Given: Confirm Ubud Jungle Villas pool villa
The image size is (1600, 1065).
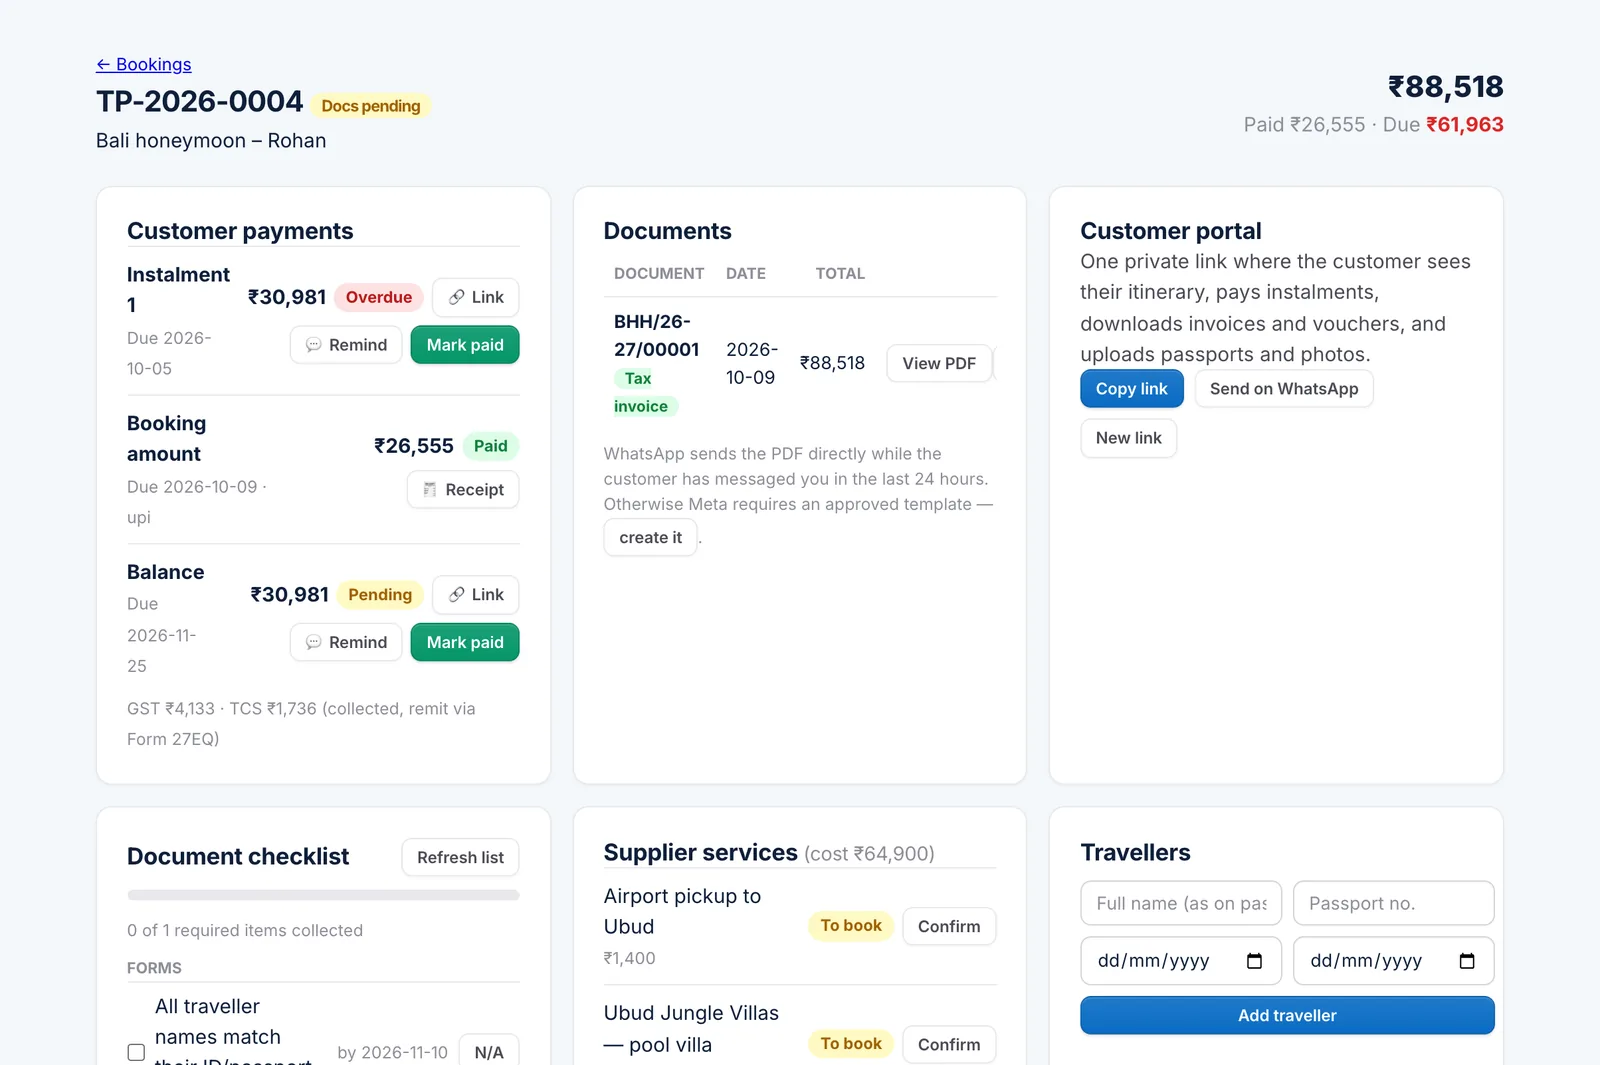Looking at the screenshot, I should pos(949,1044).
